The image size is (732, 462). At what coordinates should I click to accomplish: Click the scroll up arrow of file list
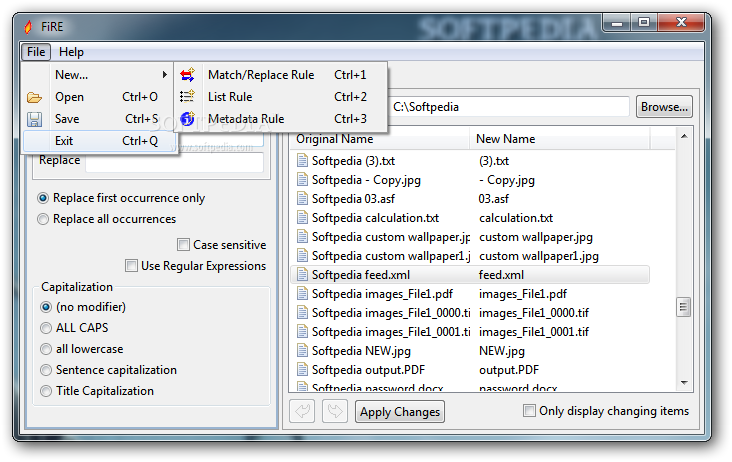tap(684, 136)
